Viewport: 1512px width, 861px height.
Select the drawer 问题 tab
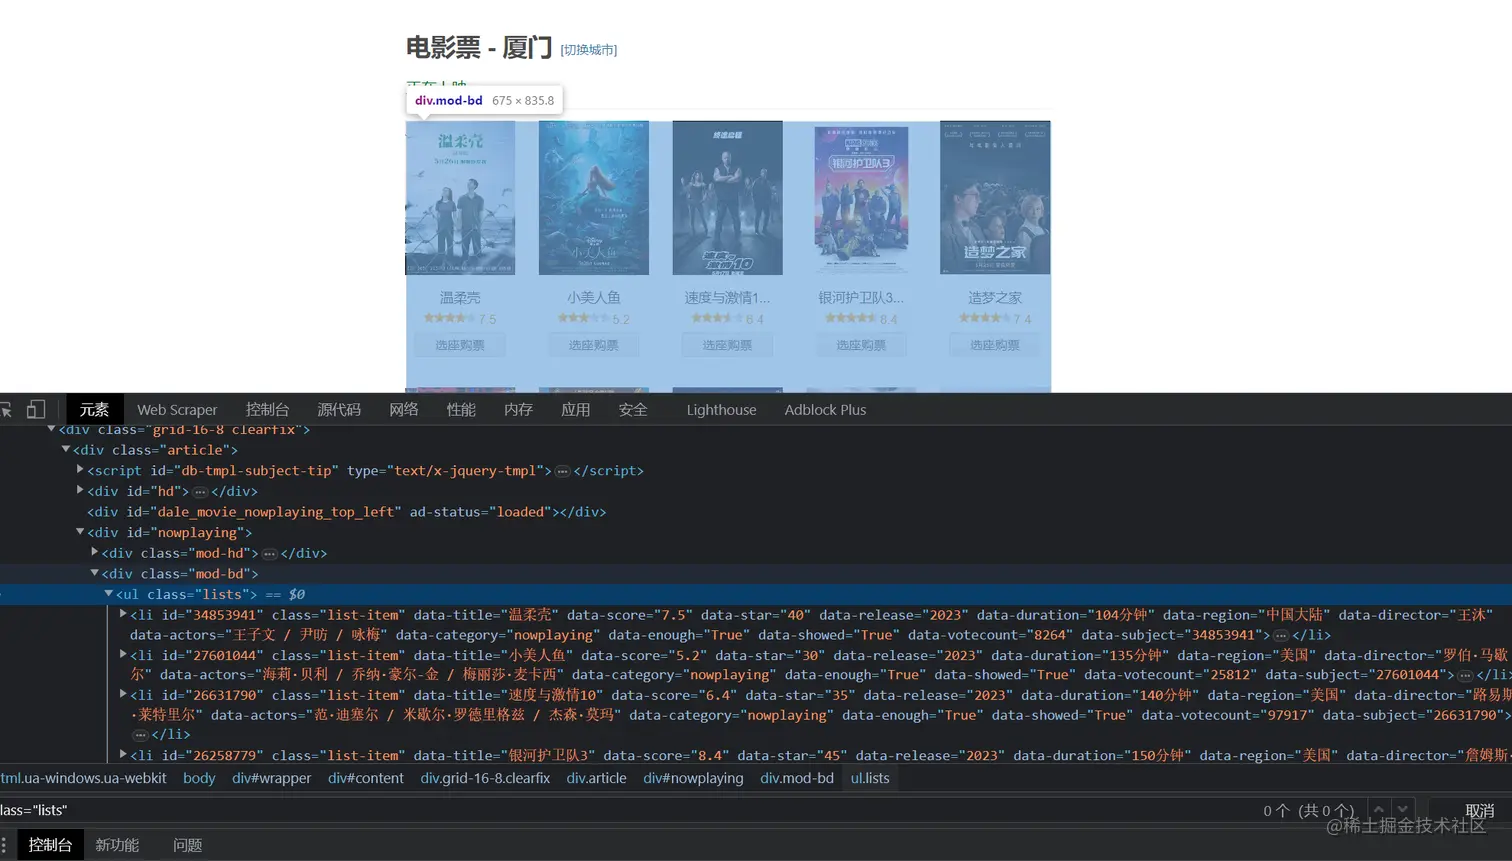point(187,845)
